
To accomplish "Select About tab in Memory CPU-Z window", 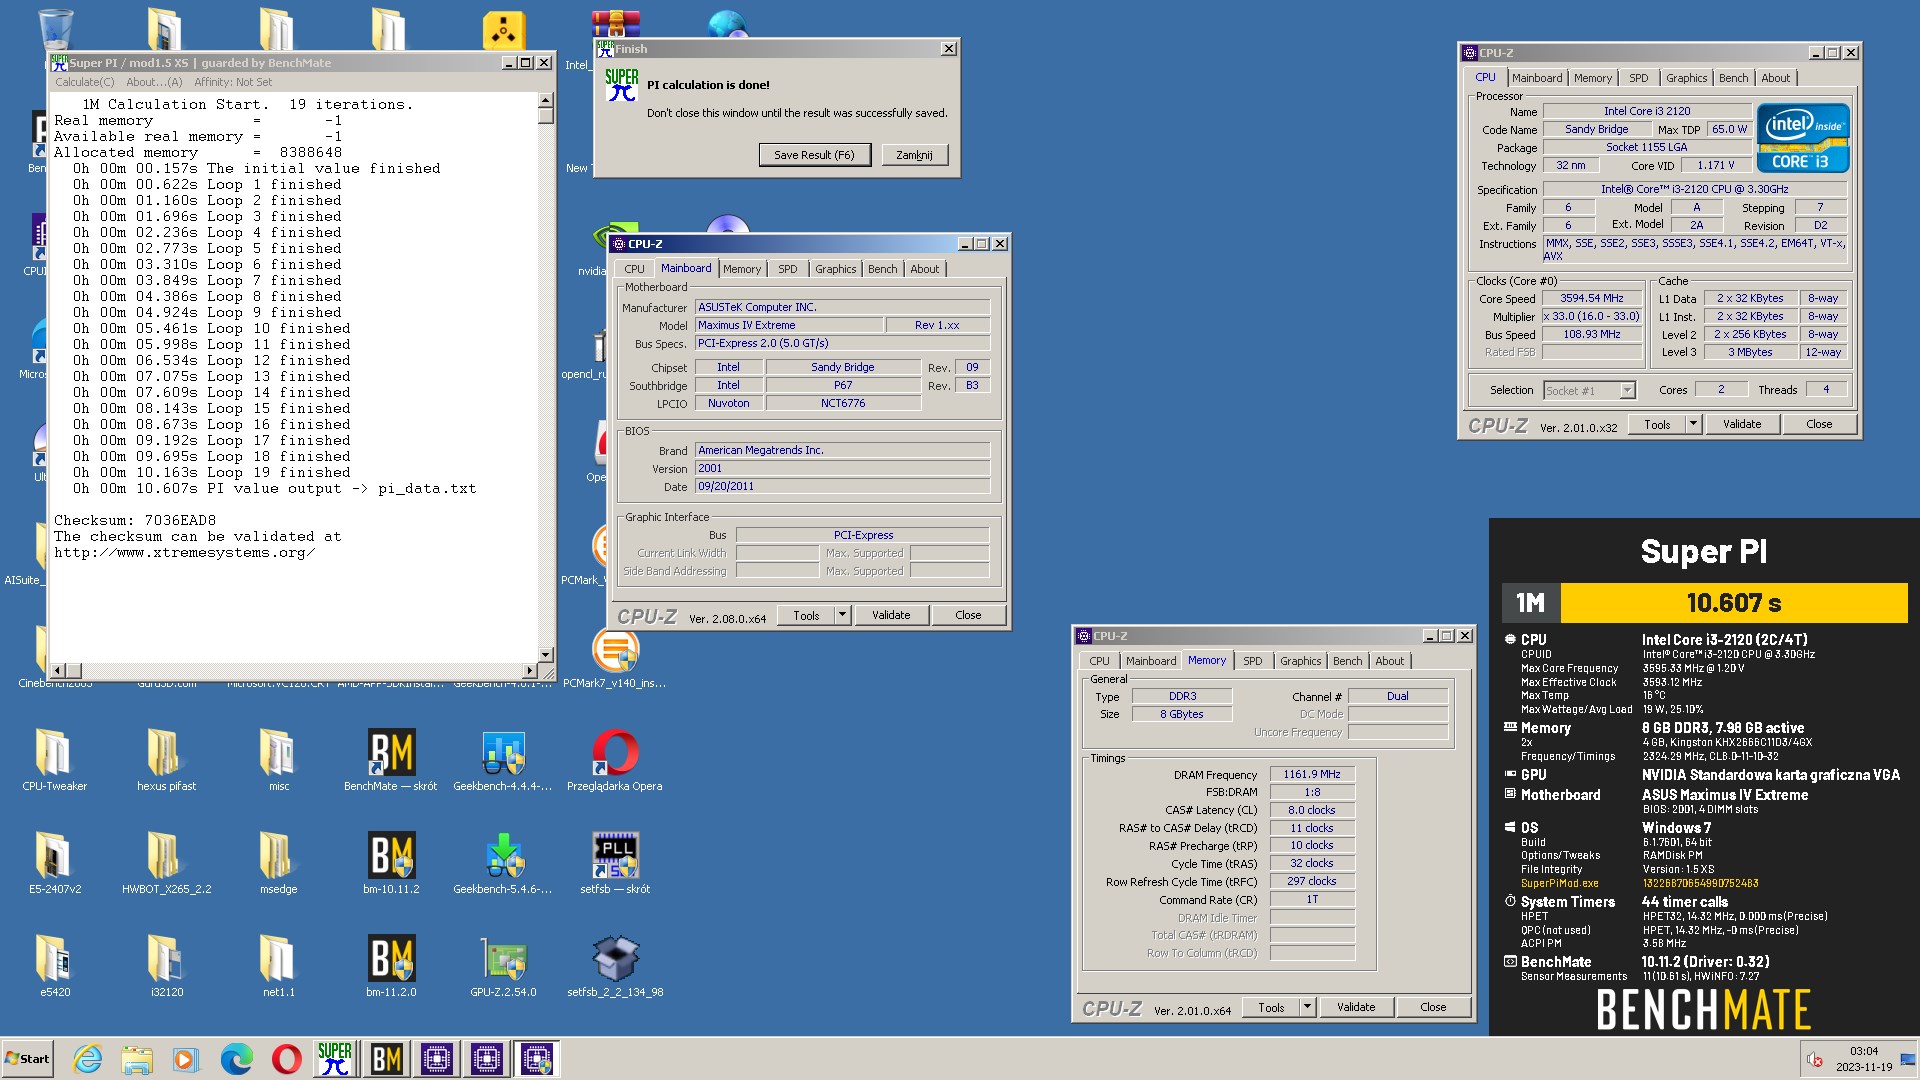I will 1389,661.
